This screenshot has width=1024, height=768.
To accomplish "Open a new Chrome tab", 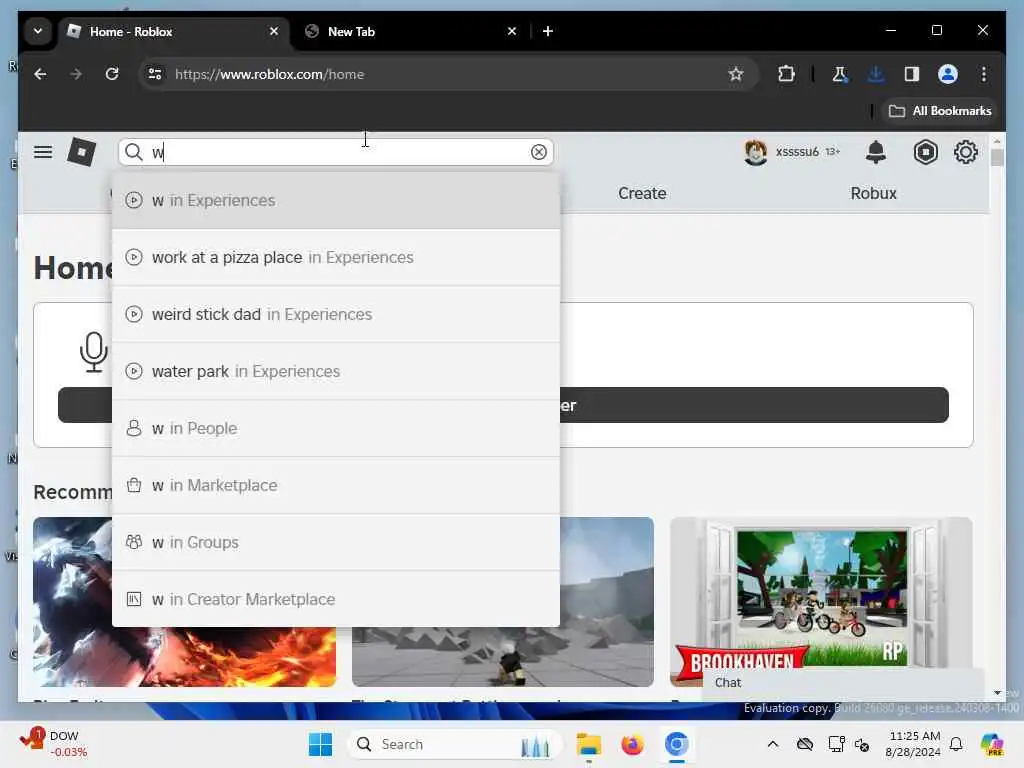I will pos(548,31).
